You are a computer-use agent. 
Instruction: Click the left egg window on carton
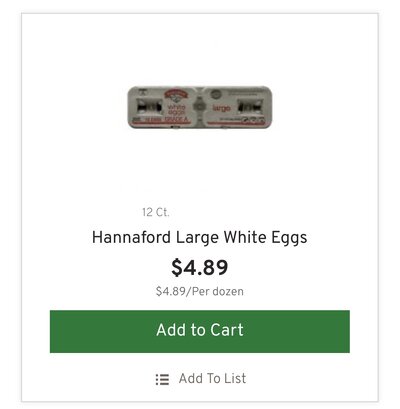click(149, 107)
